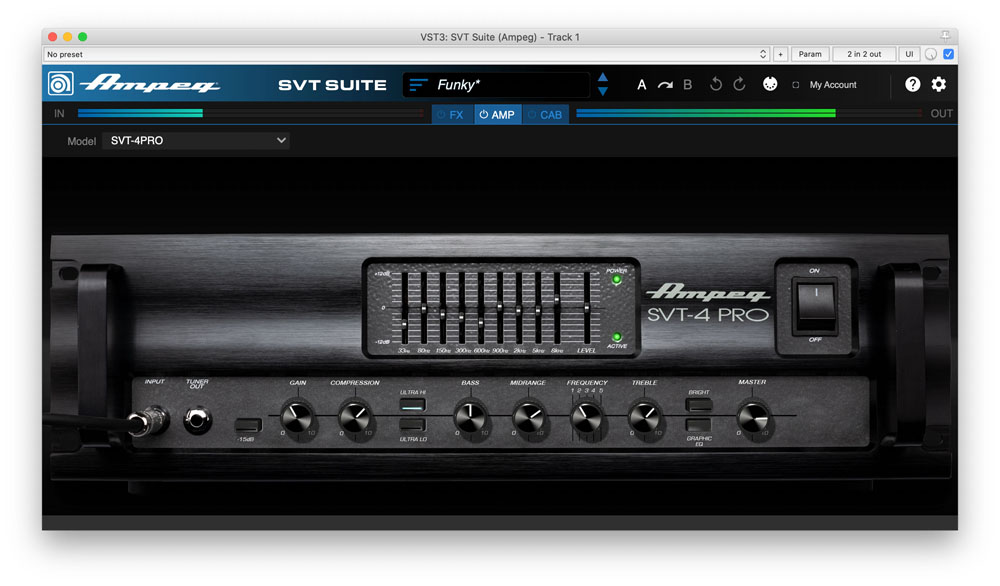The height and width of the screenshot is (586, 1000).
Task: Toggle the Ultra Hi switch on the amp
Action: [x=413, y=405]
